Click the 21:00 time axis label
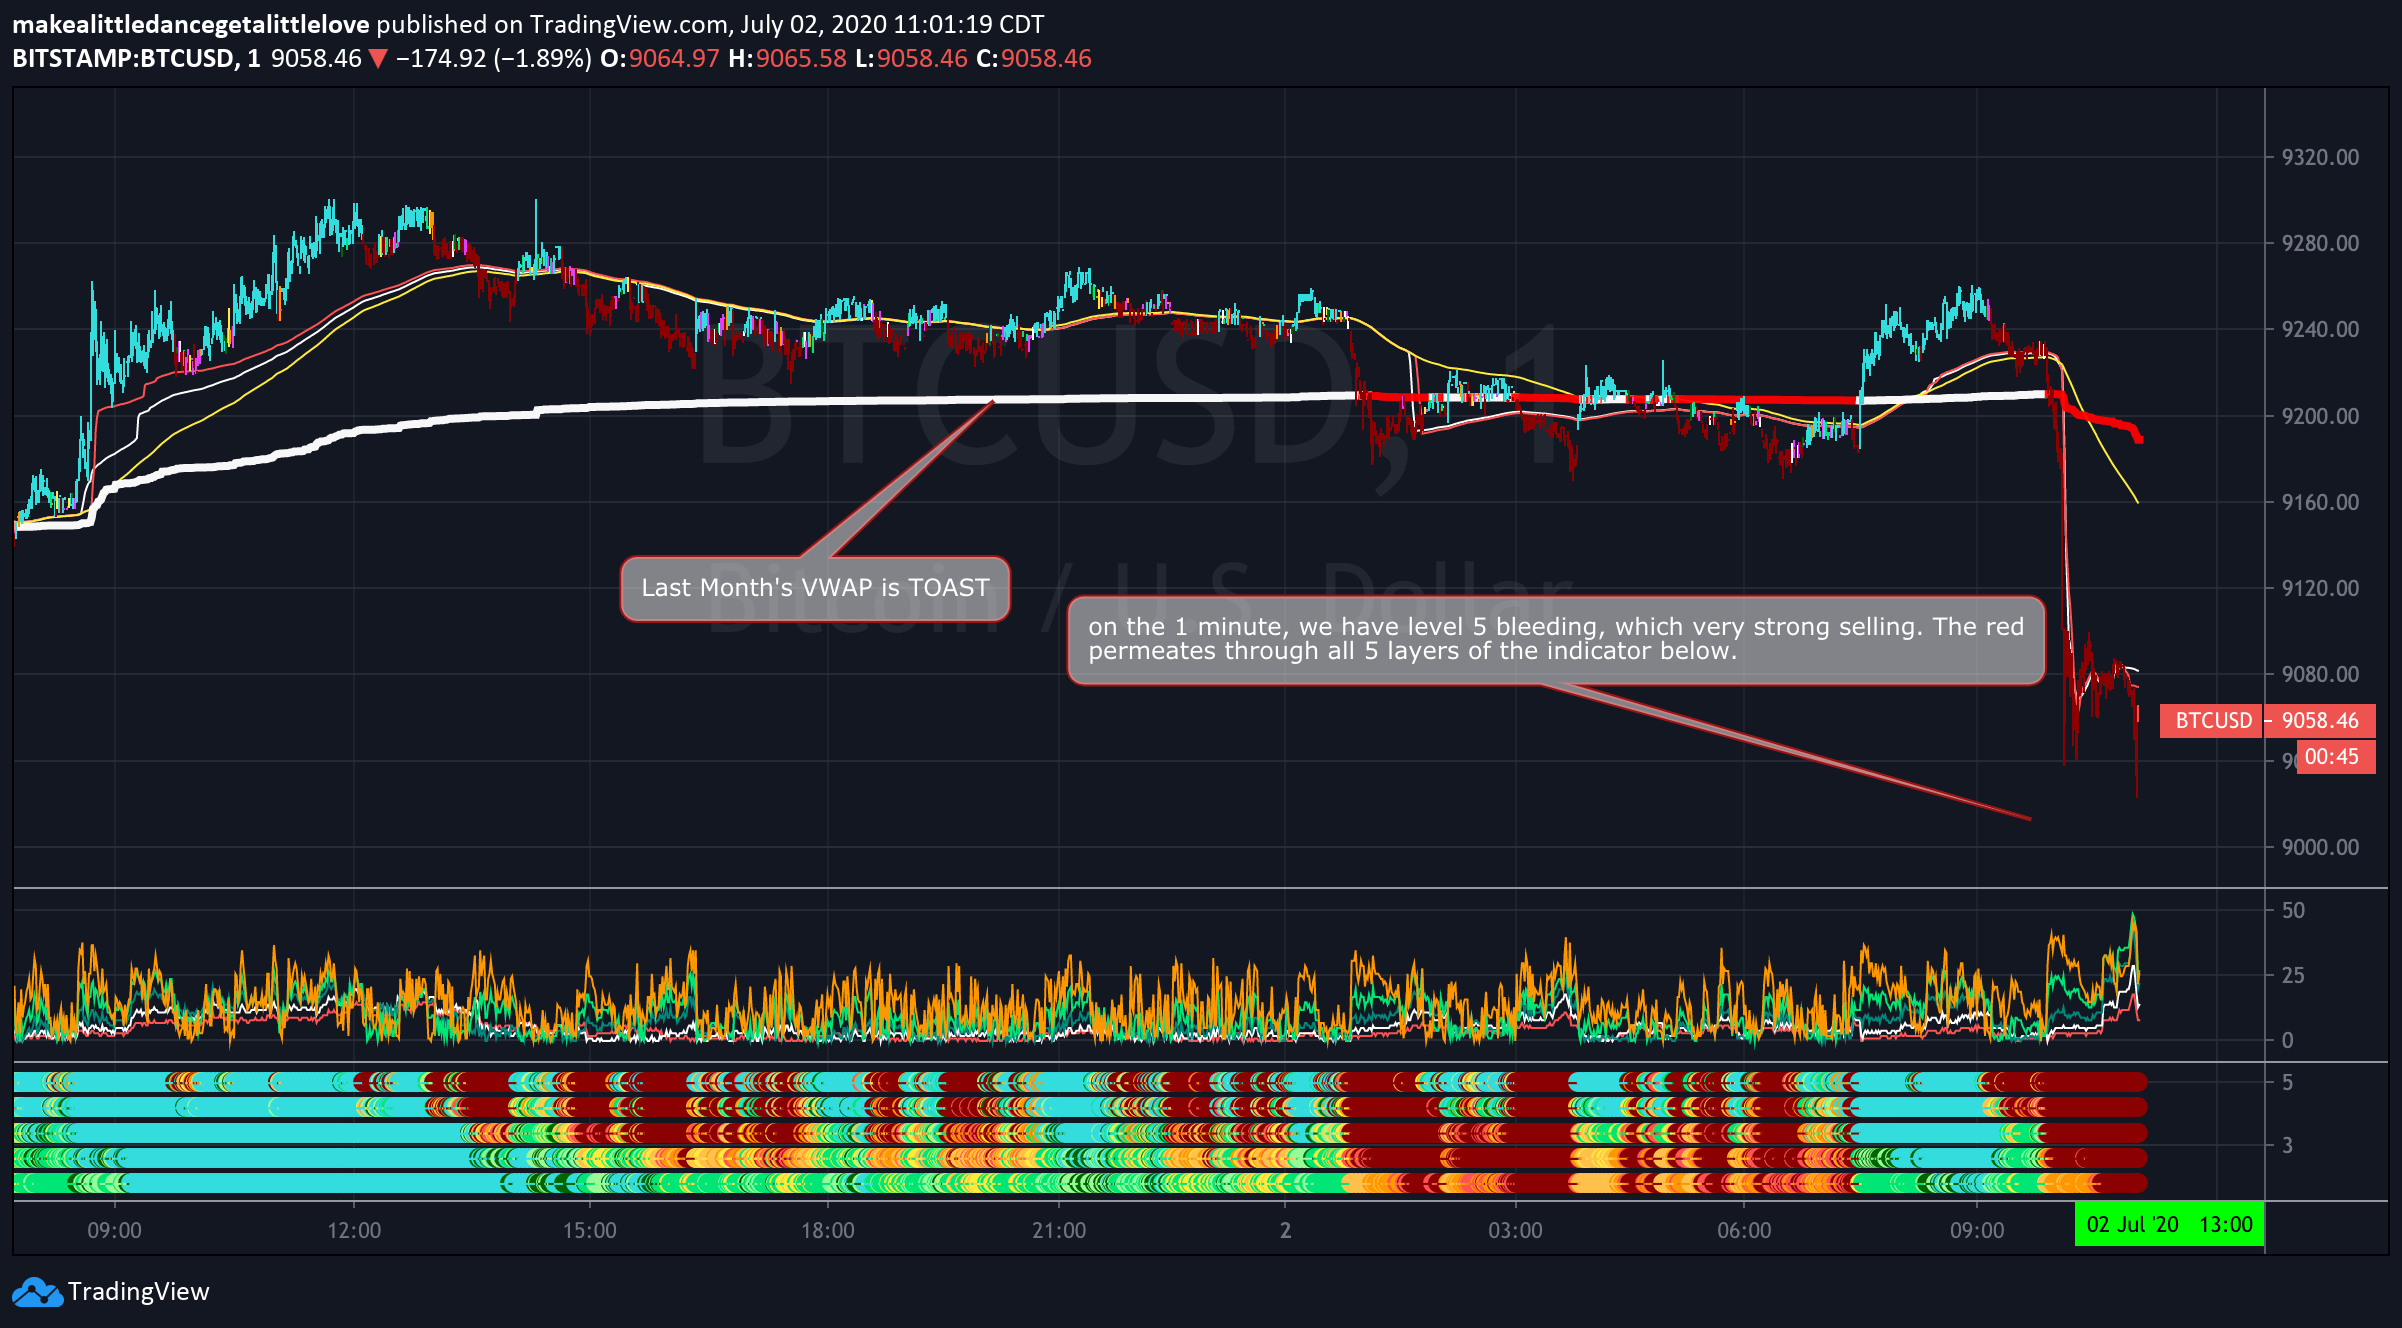2402x1328 pixels. (1058, 1230)
